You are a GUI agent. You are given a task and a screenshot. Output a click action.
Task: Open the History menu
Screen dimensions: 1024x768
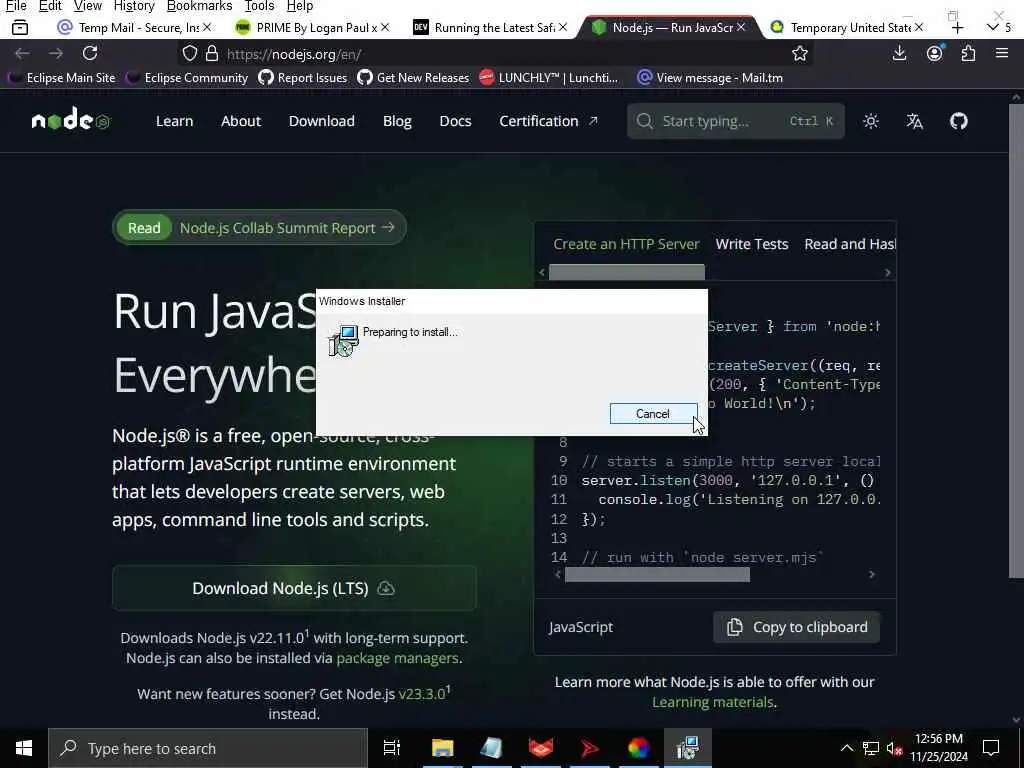click(133, 6)
